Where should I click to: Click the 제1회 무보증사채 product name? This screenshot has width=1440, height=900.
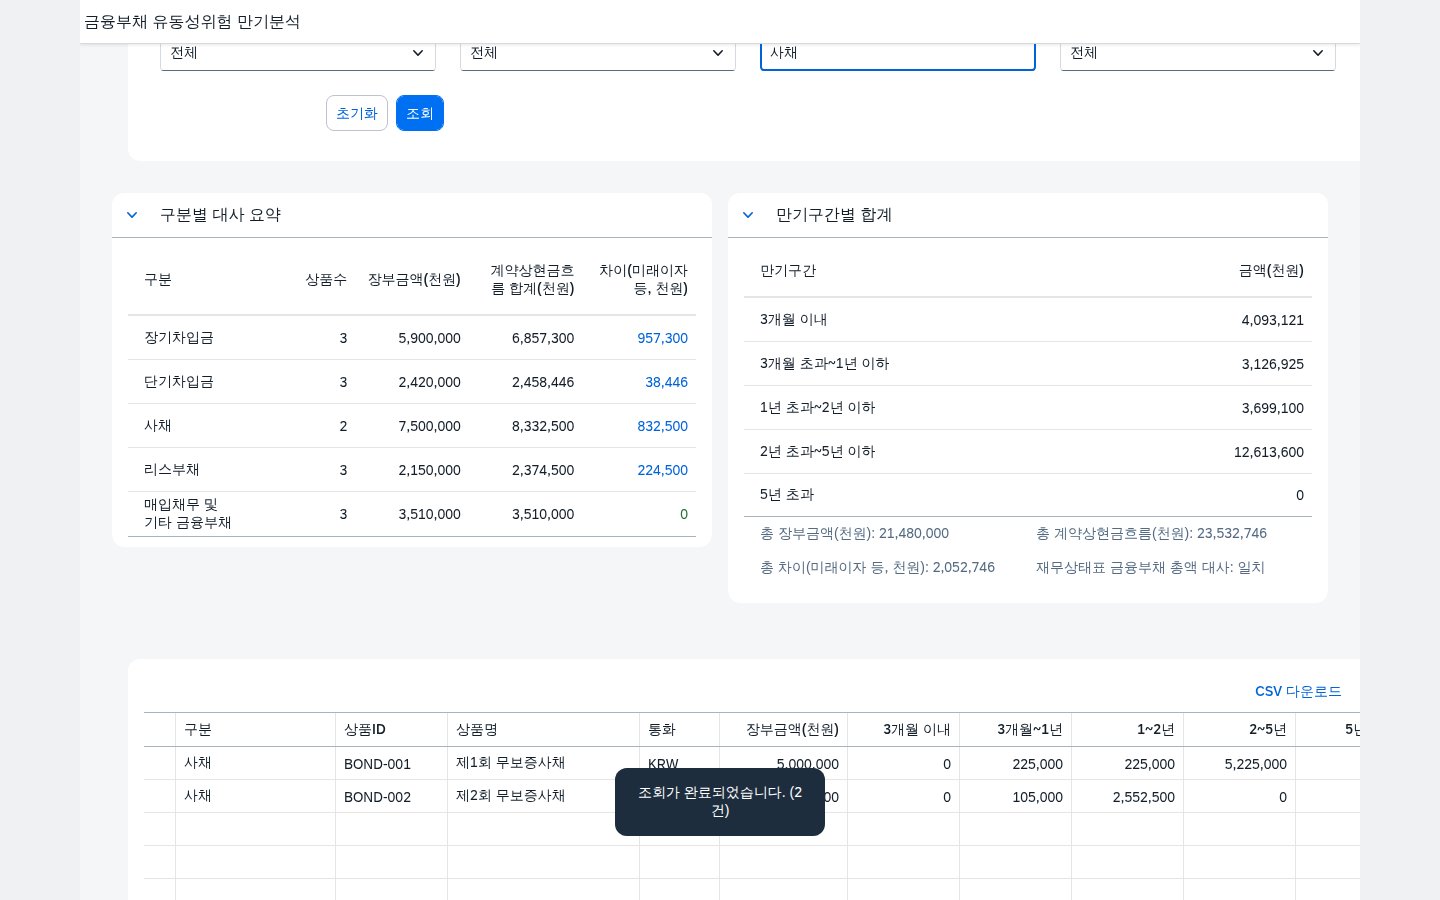pyautogui.click(x=510, y=763)
